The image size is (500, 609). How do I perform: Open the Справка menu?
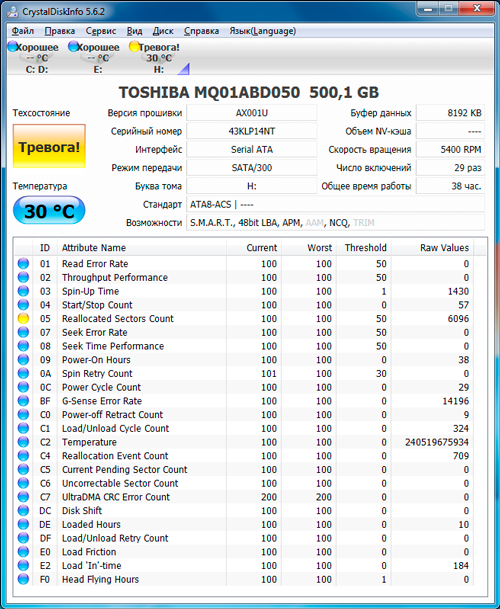[x=202, y=31]
